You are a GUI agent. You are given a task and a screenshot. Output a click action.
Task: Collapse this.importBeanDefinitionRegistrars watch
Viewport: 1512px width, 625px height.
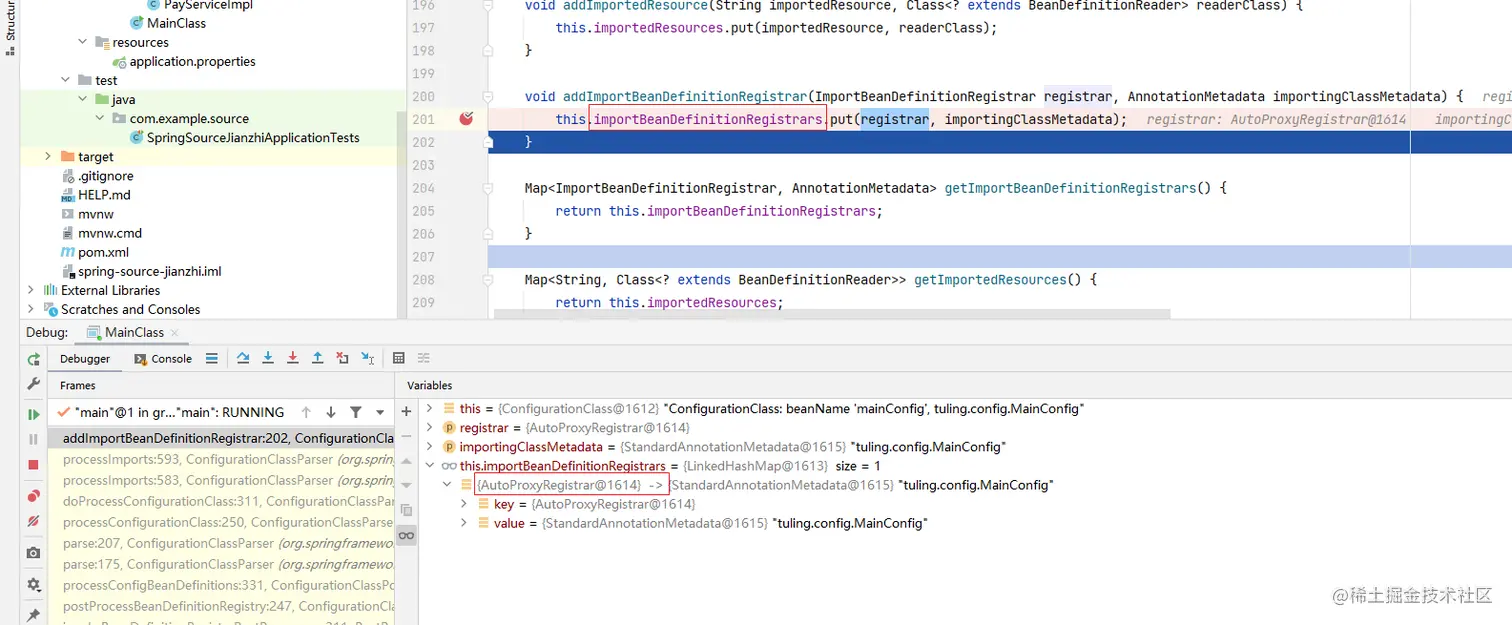pos(430,466)
